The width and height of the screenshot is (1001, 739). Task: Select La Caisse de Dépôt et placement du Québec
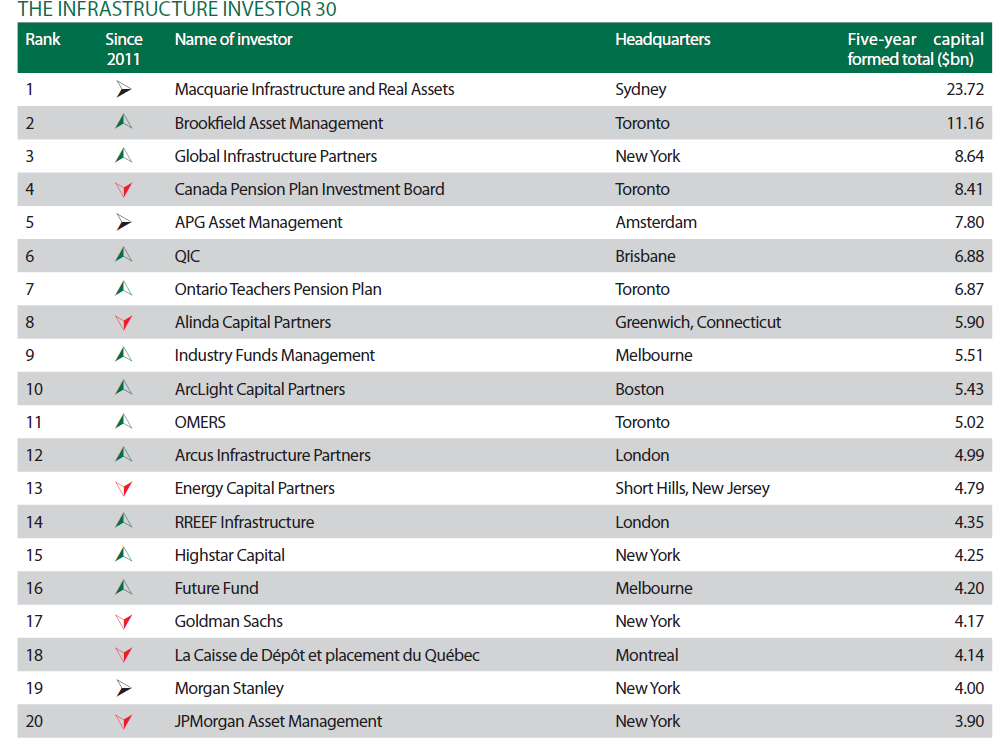327,655
